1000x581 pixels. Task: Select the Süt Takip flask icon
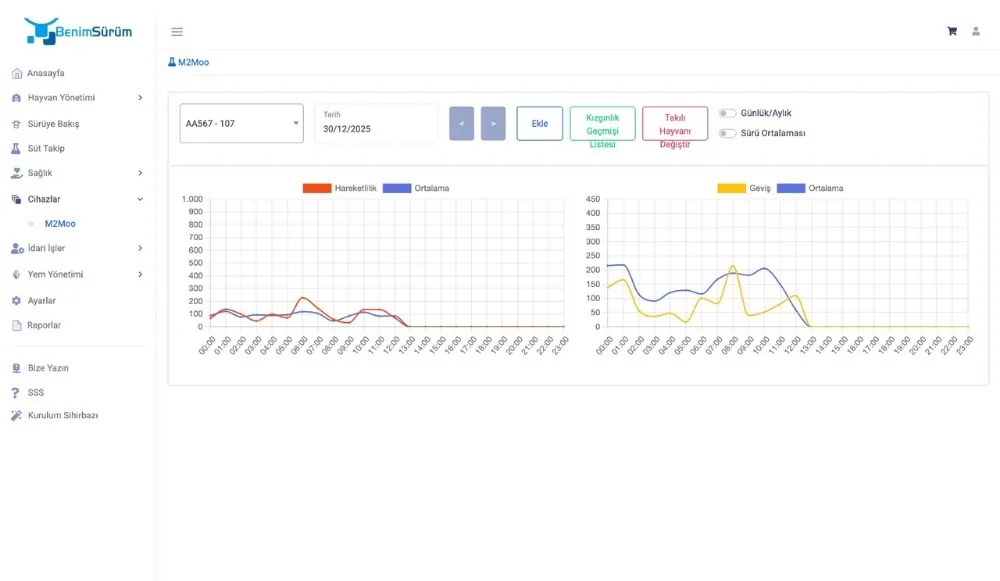pyautogui.click(x=15, y=148)
